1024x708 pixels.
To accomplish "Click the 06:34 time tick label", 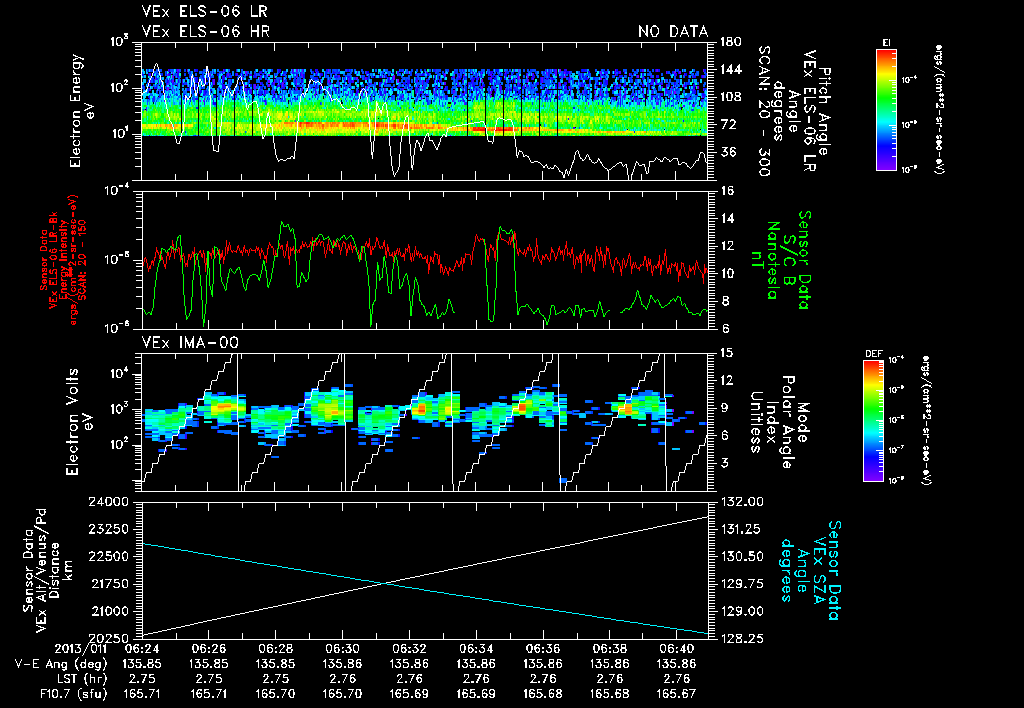I will click(475, 649).
